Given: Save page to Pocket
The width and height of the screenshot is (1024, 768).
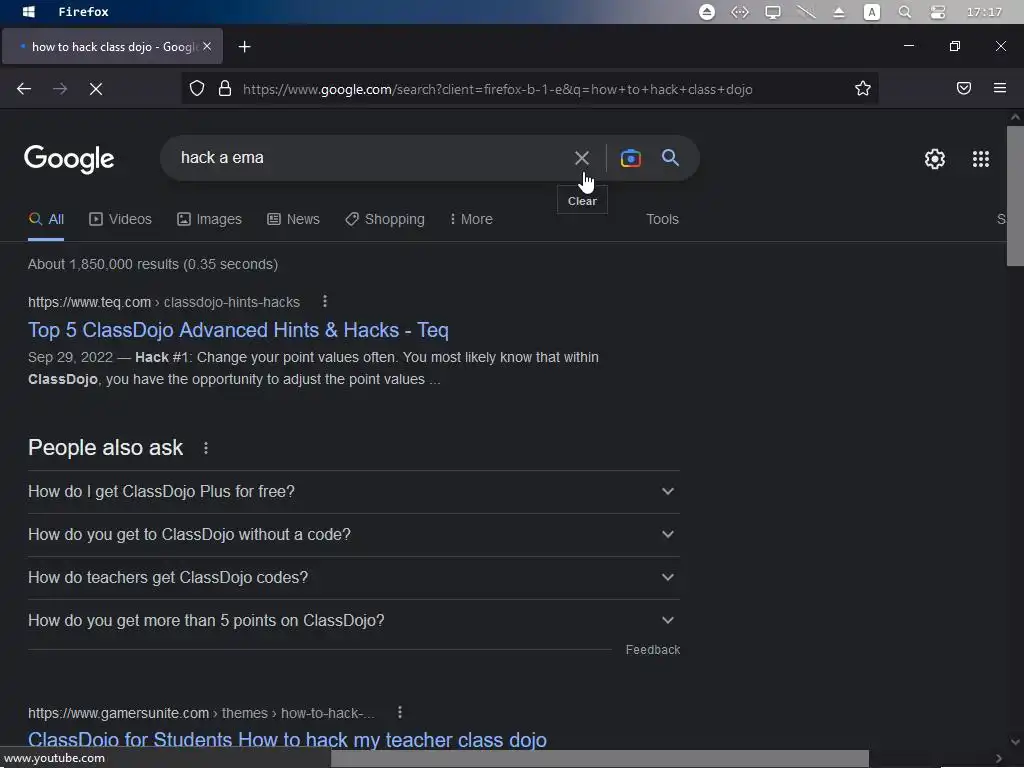Looking at the screenshot, I should (x=964, y=88).
